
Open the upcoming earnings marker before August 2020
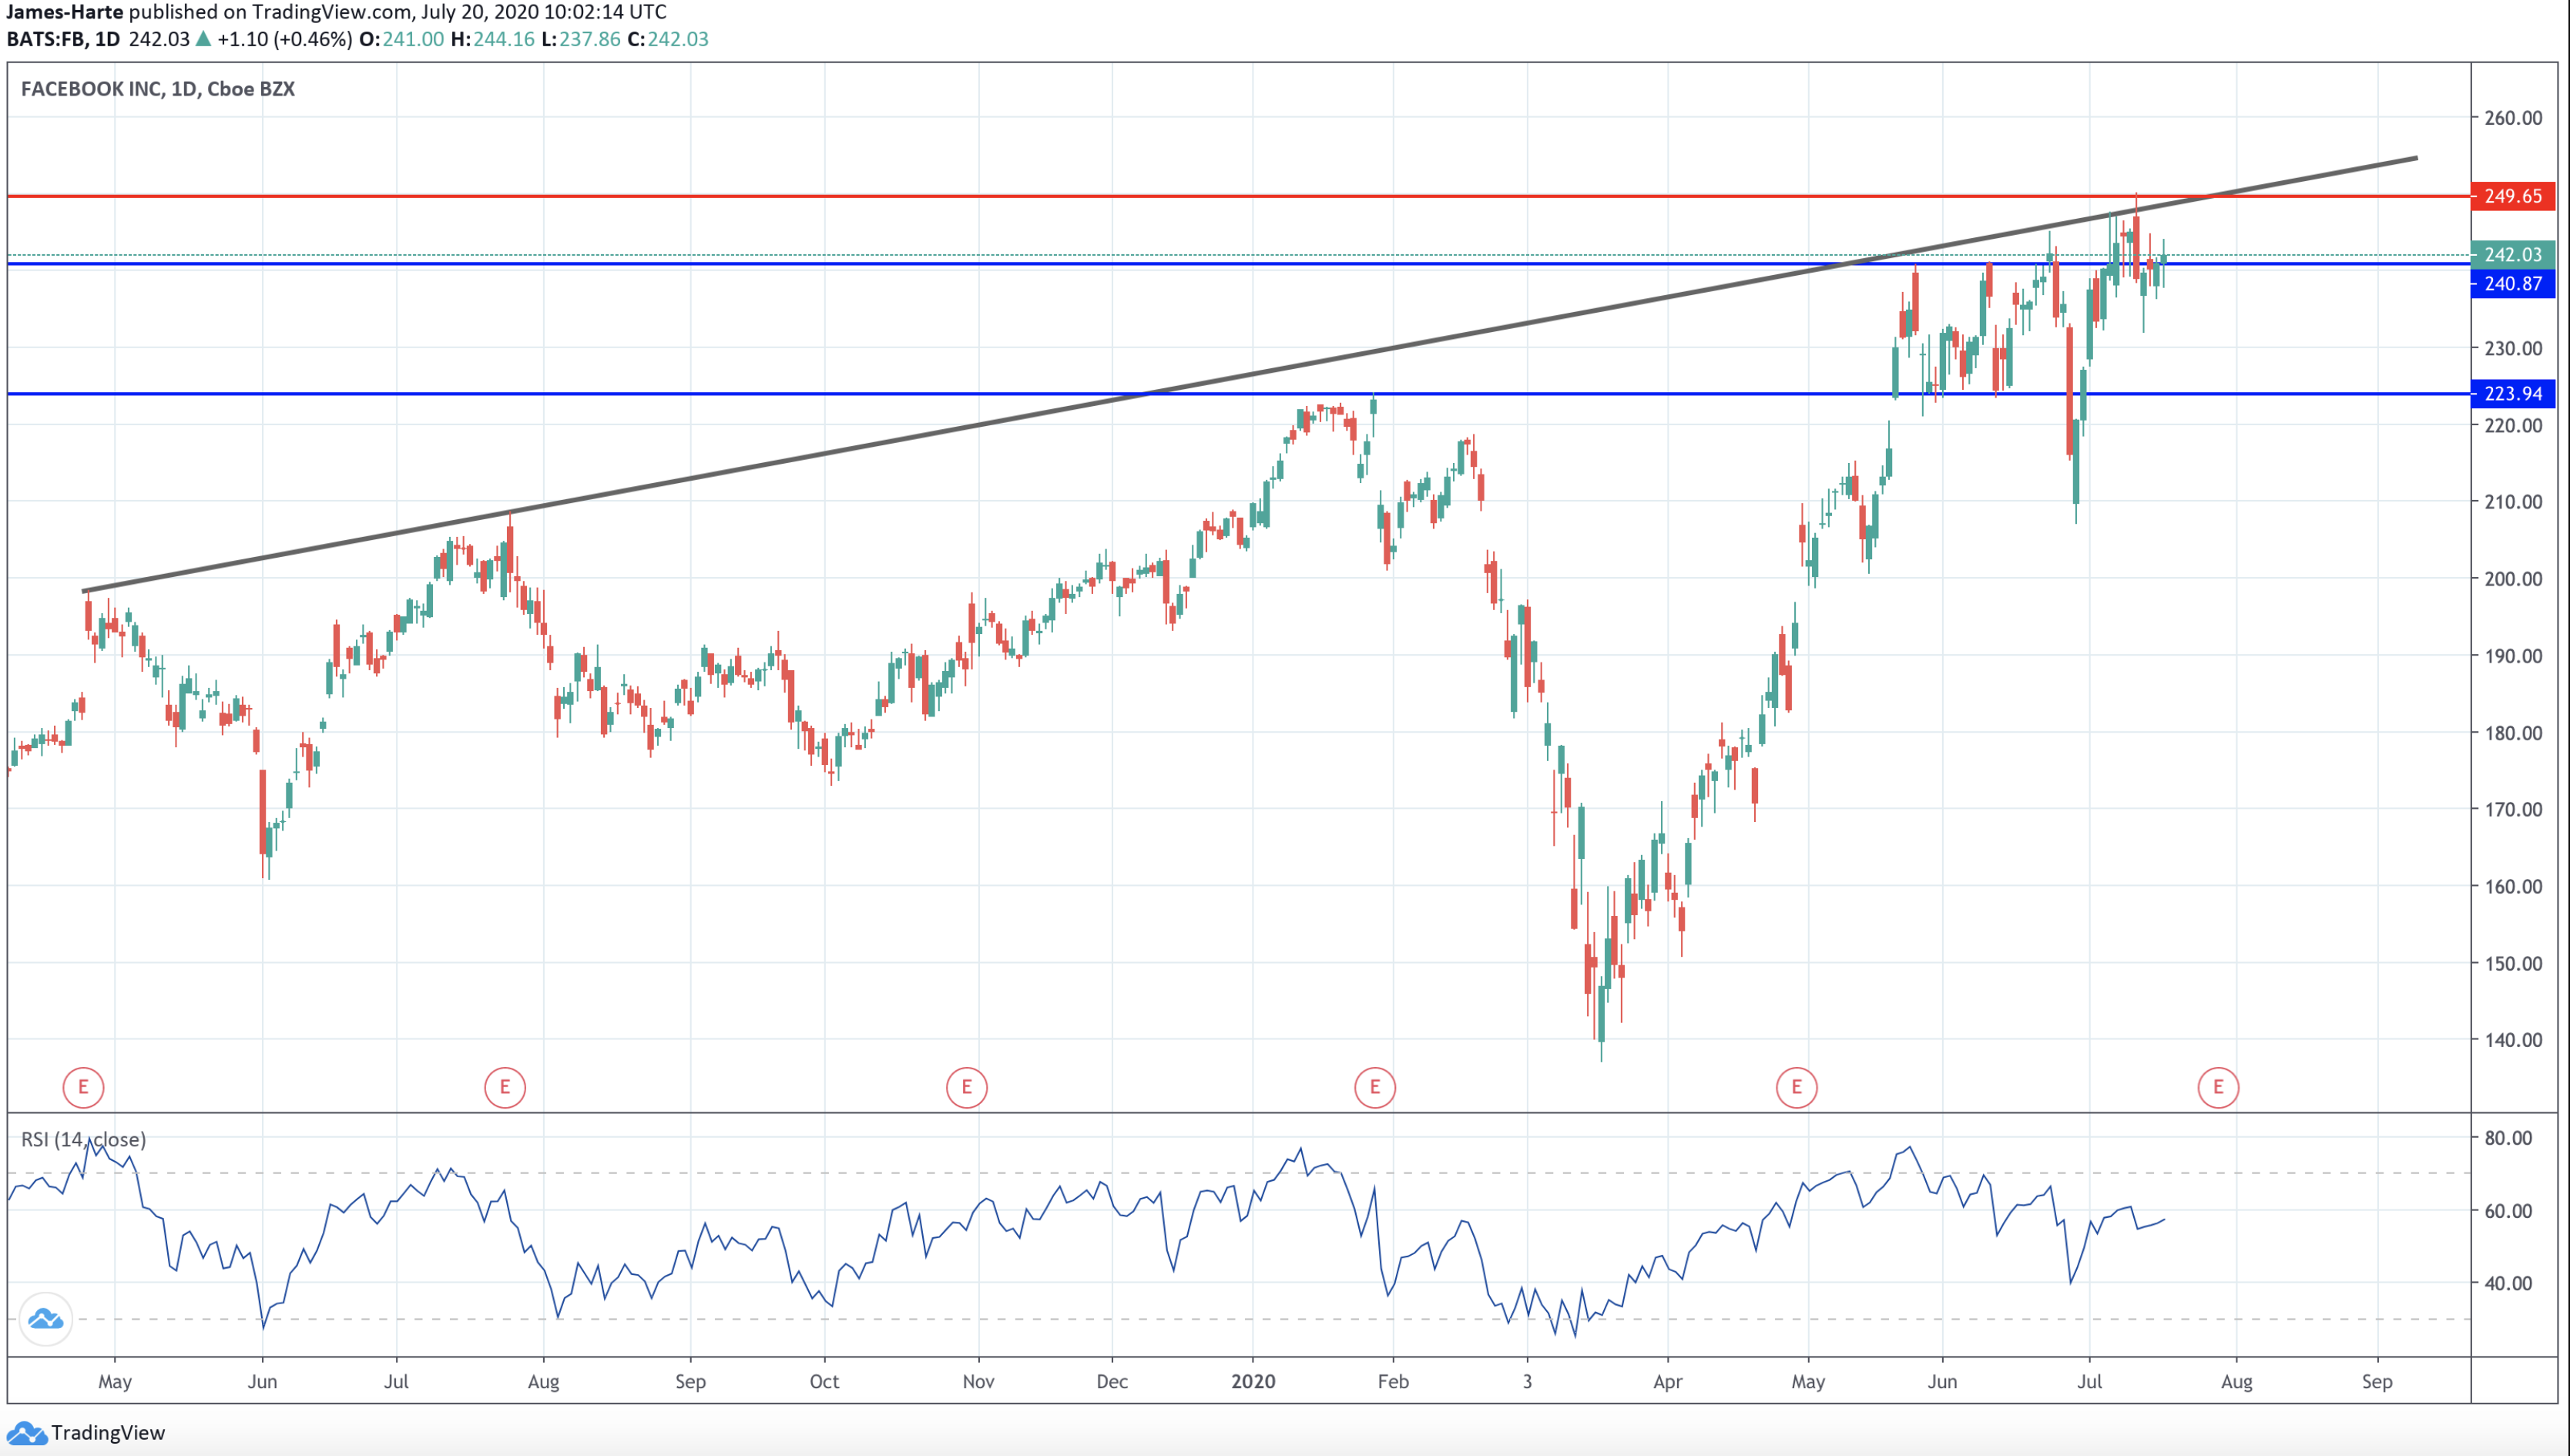[x=2217, y=1087]
